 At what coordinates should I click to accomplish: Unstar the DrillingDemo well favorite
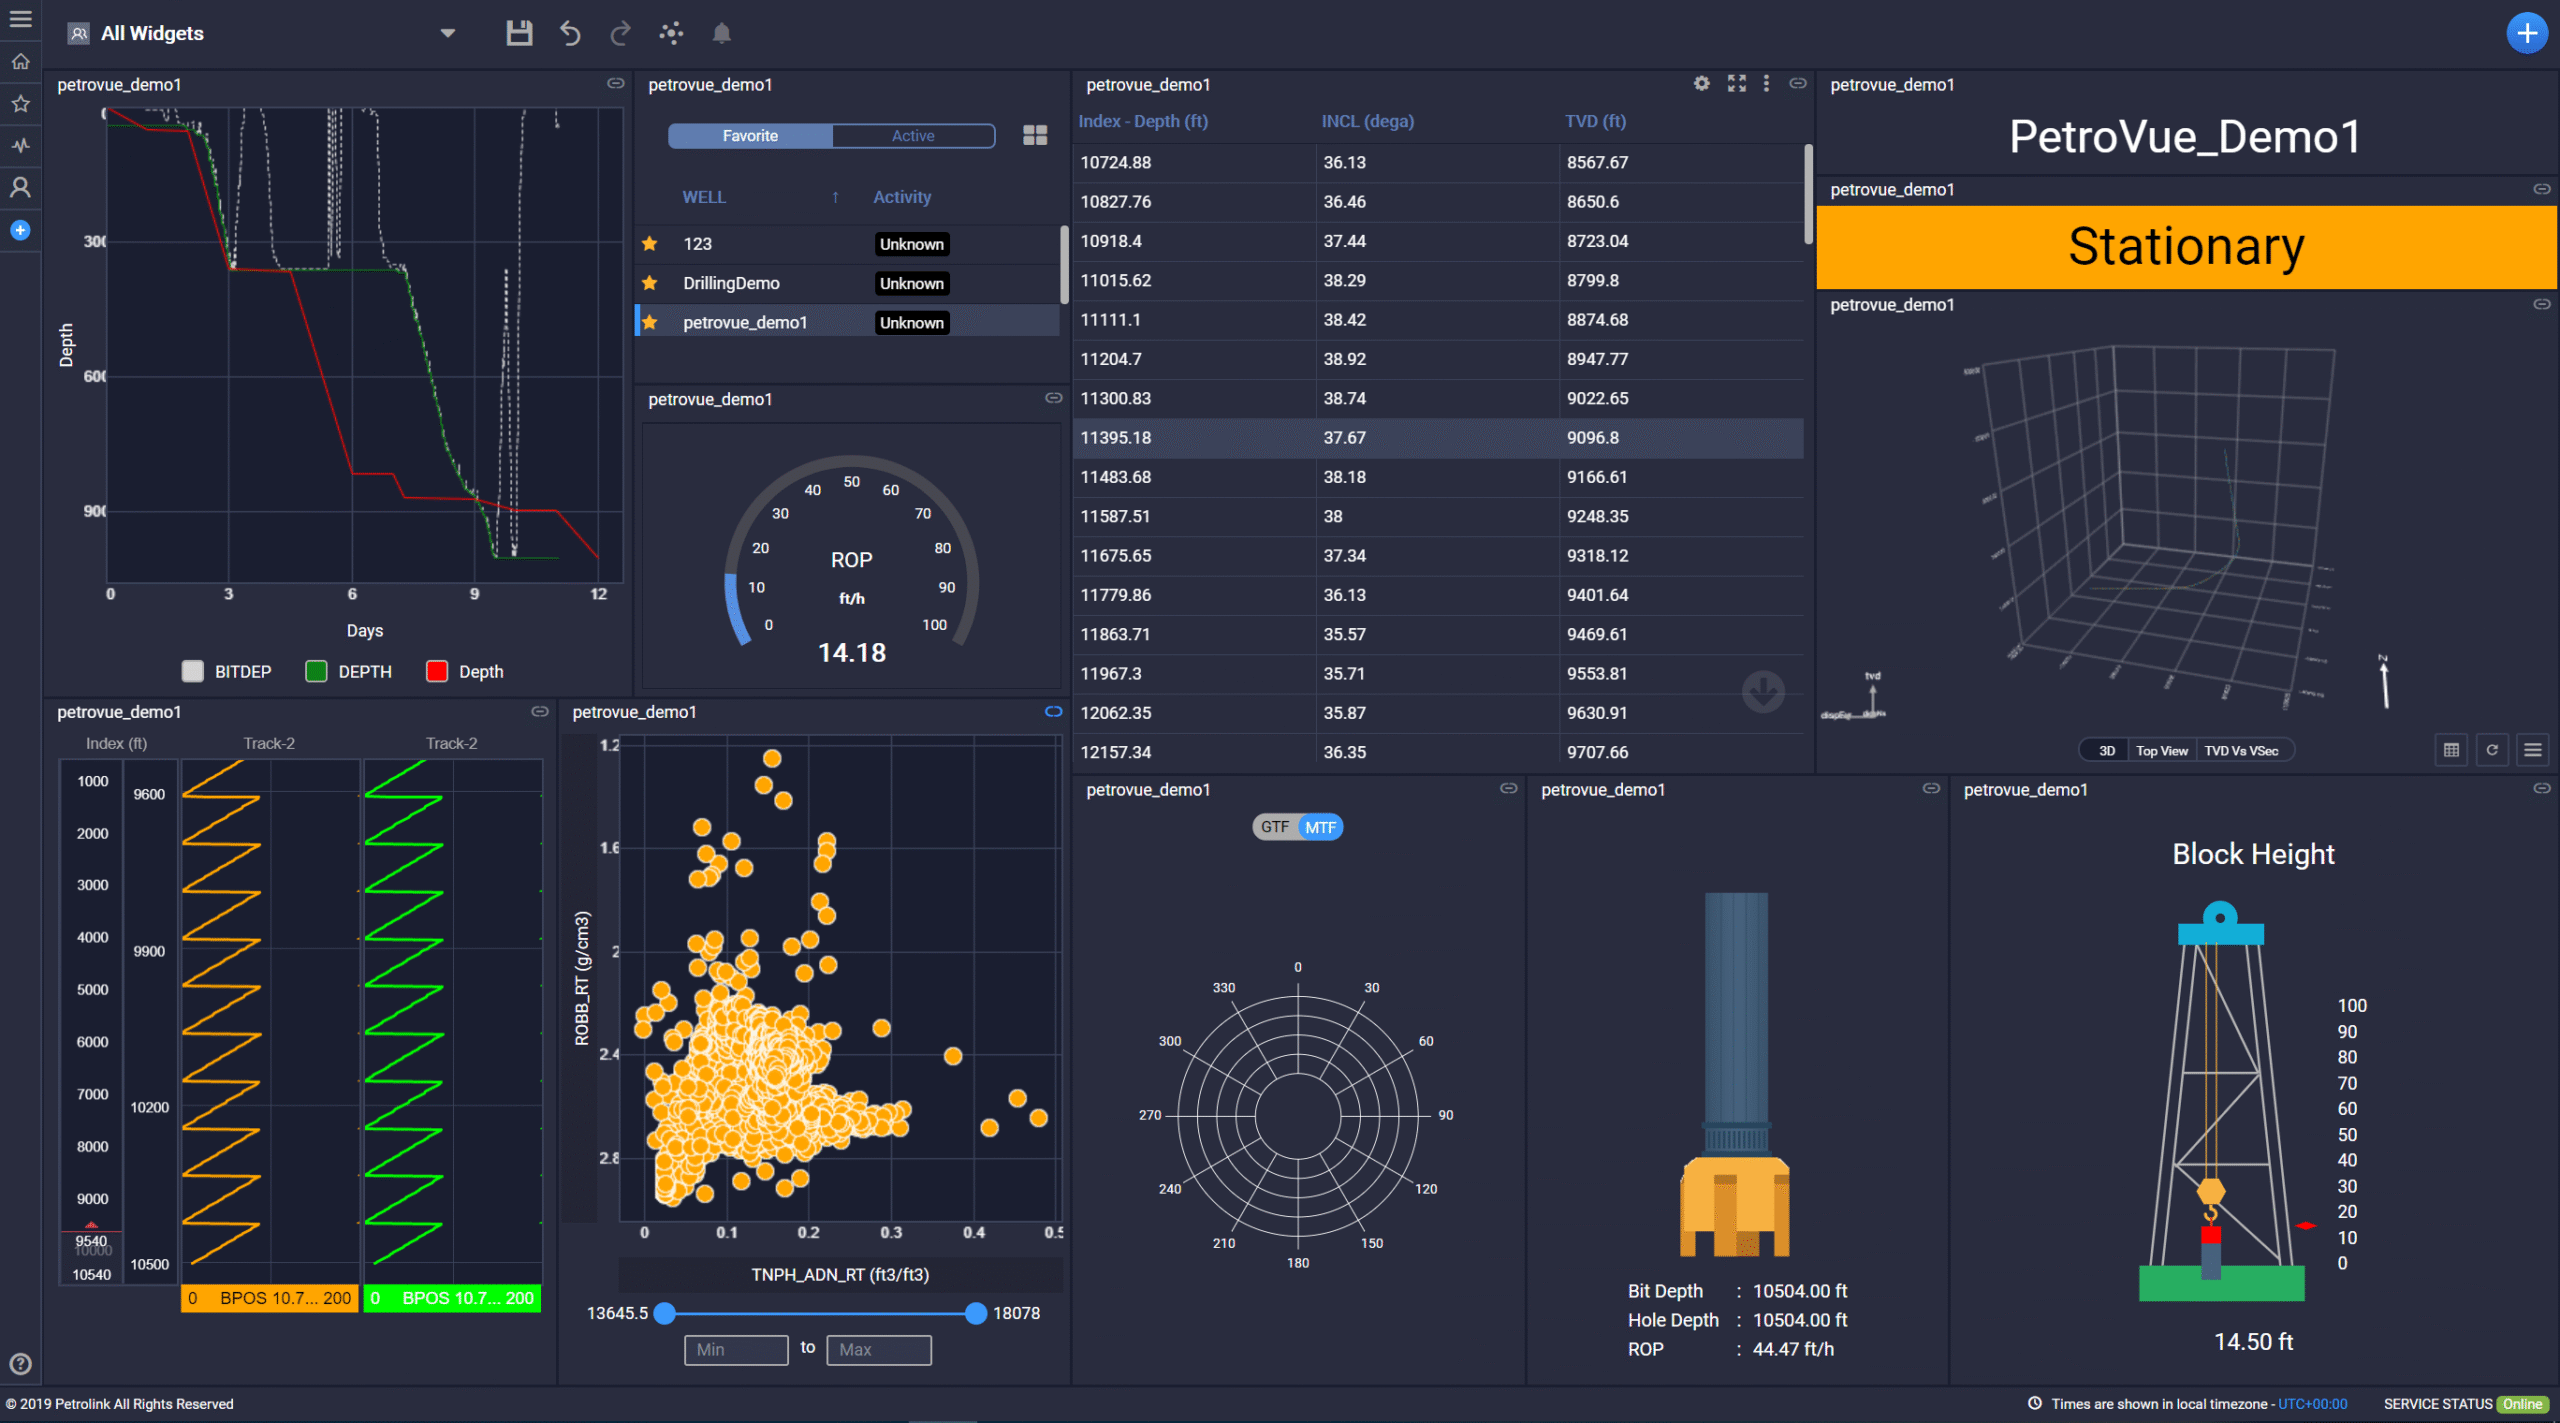pos(650,283)
